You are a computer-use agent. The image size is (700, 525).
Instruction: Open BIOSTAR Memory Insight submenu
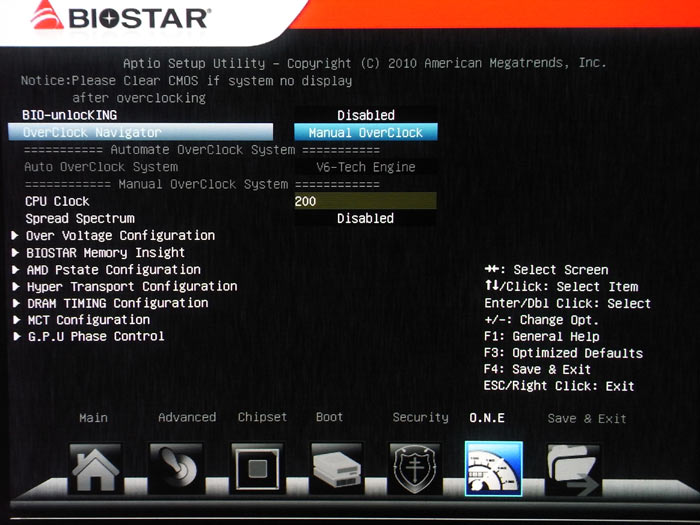coord(105,253)
